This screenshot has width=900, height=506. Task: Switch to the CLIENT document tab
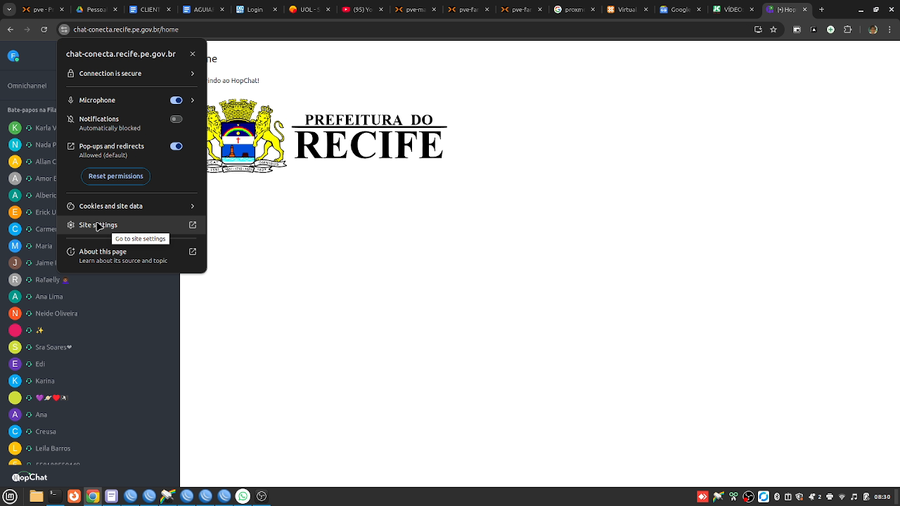[150, 9]
